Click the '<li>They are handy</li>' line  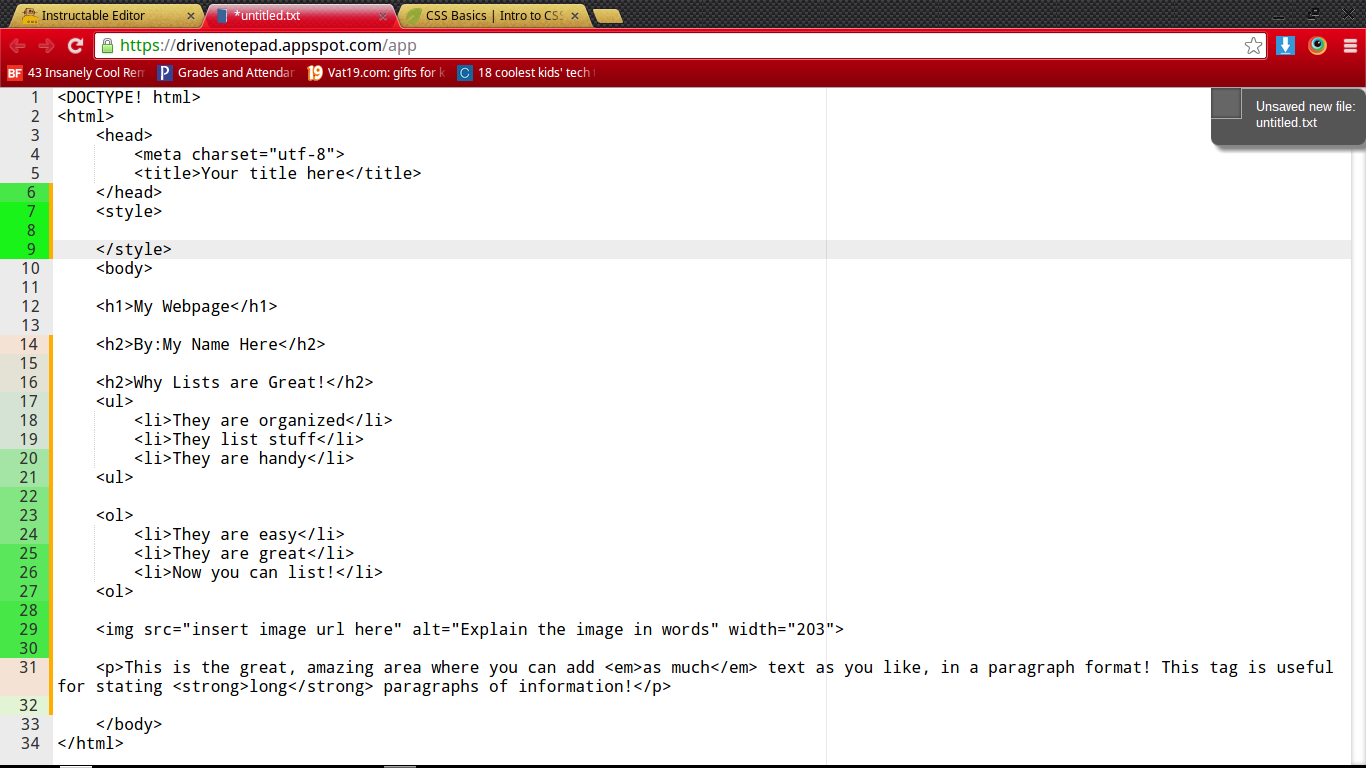pos(244,458)
